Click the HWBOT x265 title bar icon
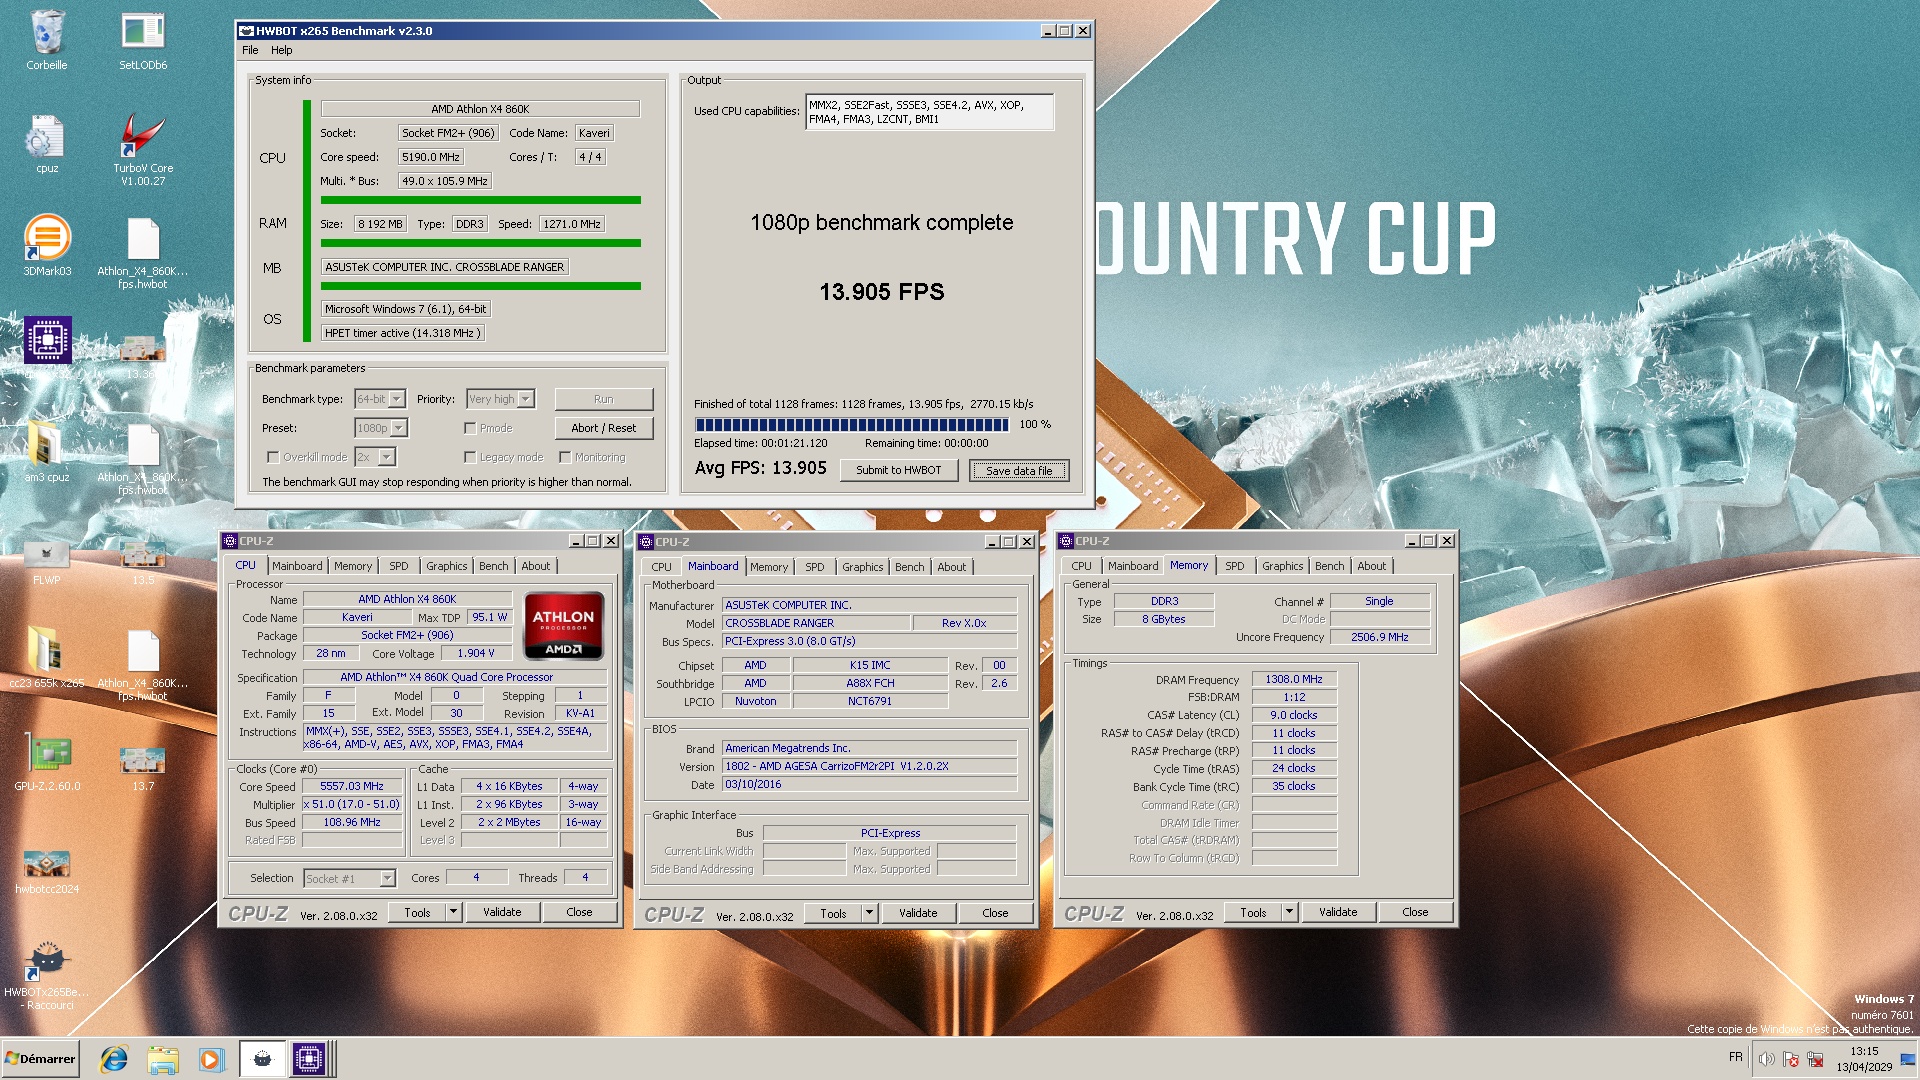The height and width of the screenshot is (1080, 1920). click(x=246, y=31)
